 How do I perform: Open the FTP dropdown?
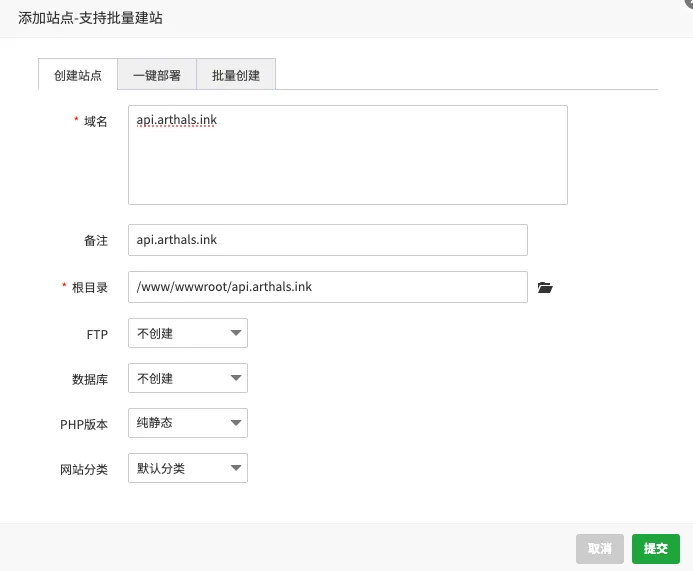(188, 333)
